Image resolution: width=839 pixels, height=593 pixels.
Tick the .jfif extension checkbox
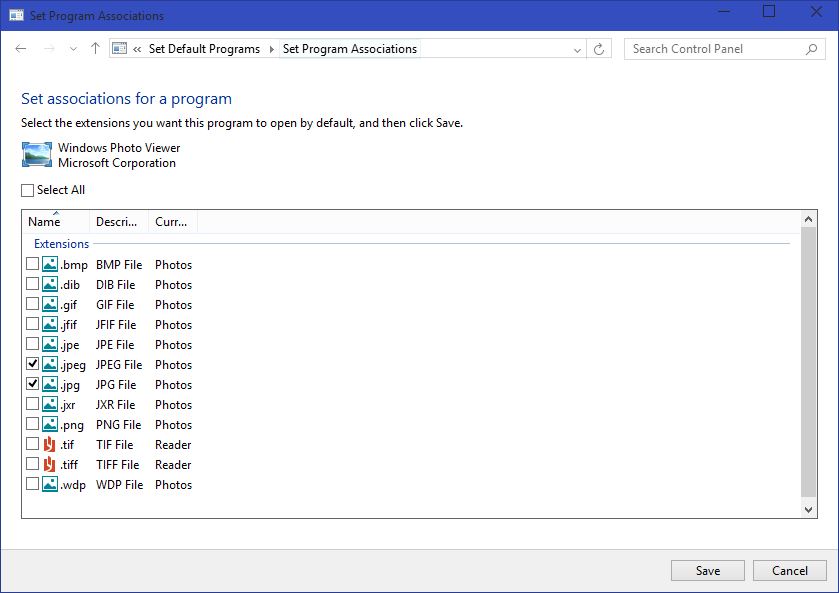click(x=33, y=324)
